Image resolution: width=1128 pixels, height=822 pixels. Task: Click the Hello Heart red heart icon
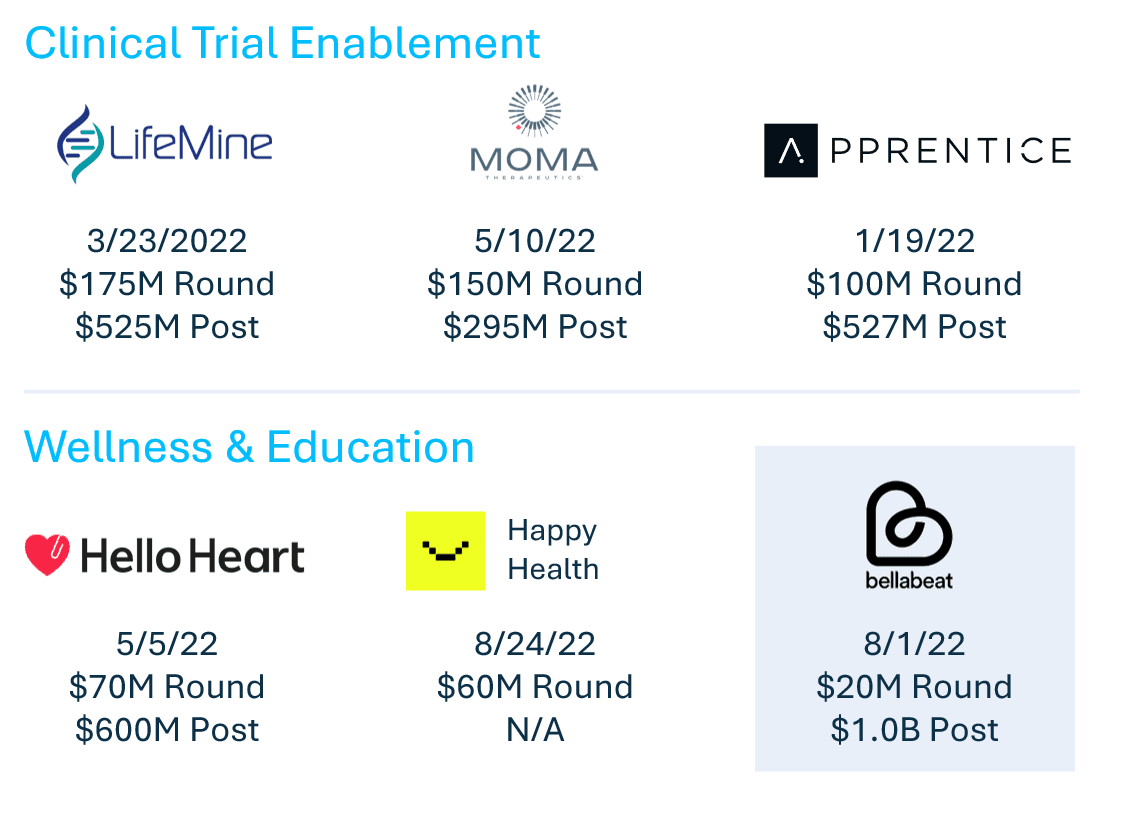tap(47, 554)
